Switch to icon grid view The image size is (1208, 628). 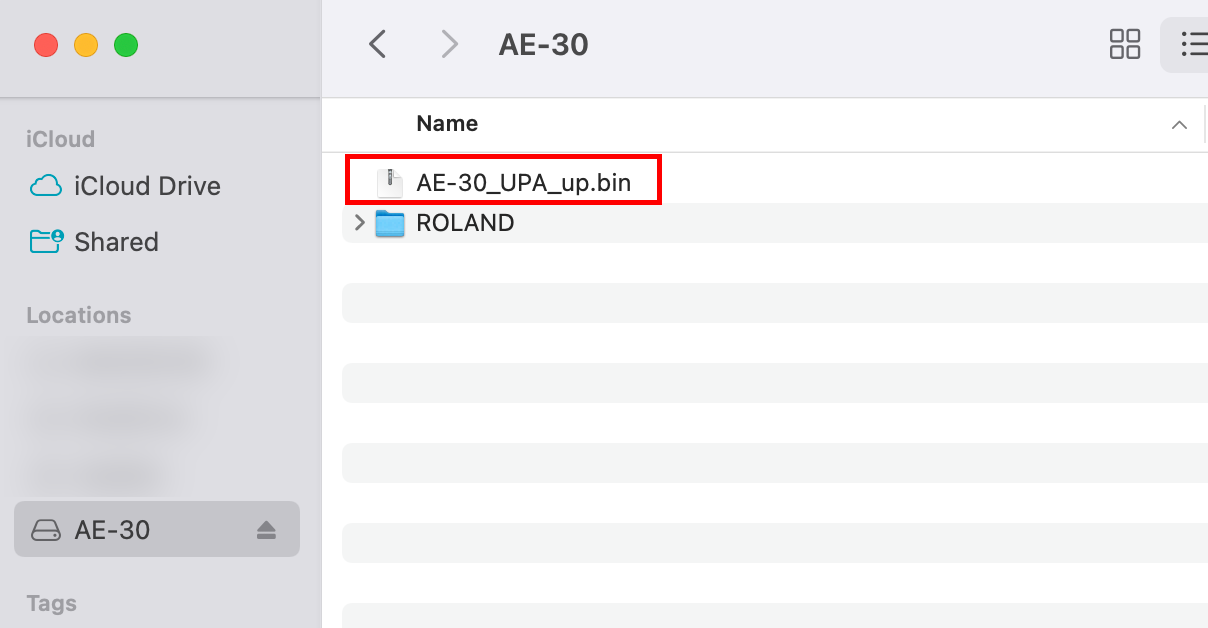click(x=1125, y=44)
